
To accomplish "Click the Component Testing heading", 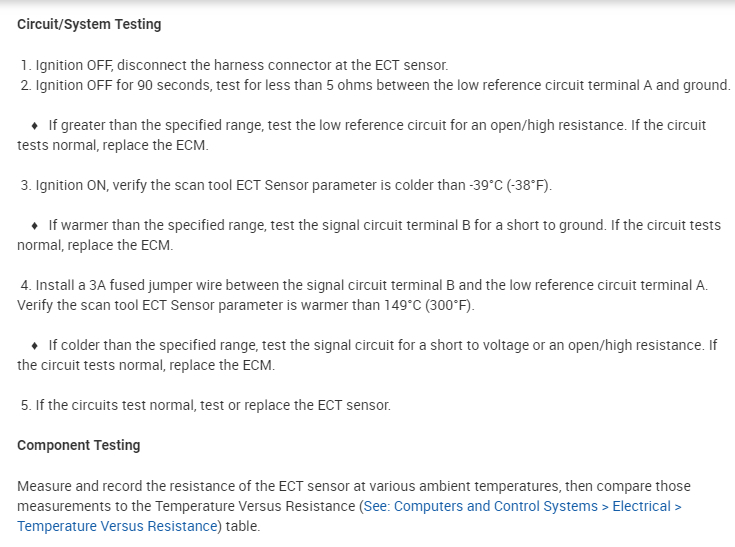I will [x=79, y=445].
